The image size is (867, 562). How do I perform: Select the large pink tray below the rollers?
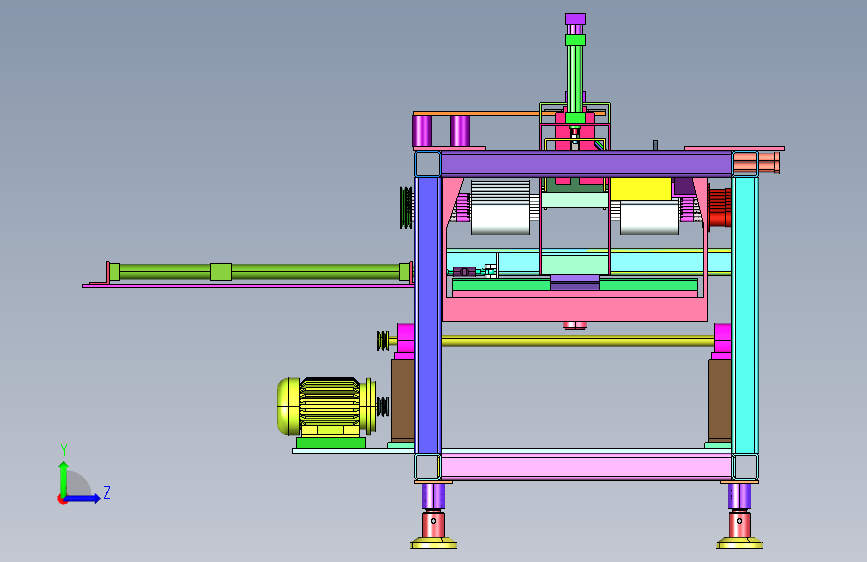pos(575,309)
